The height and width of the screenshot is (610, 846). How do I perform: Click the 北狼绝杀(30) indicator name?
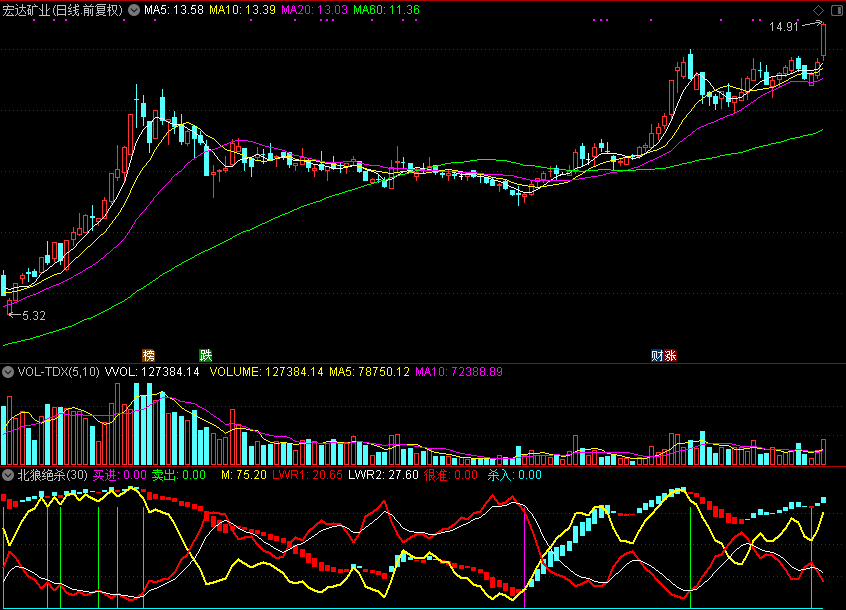coord(52,475)
